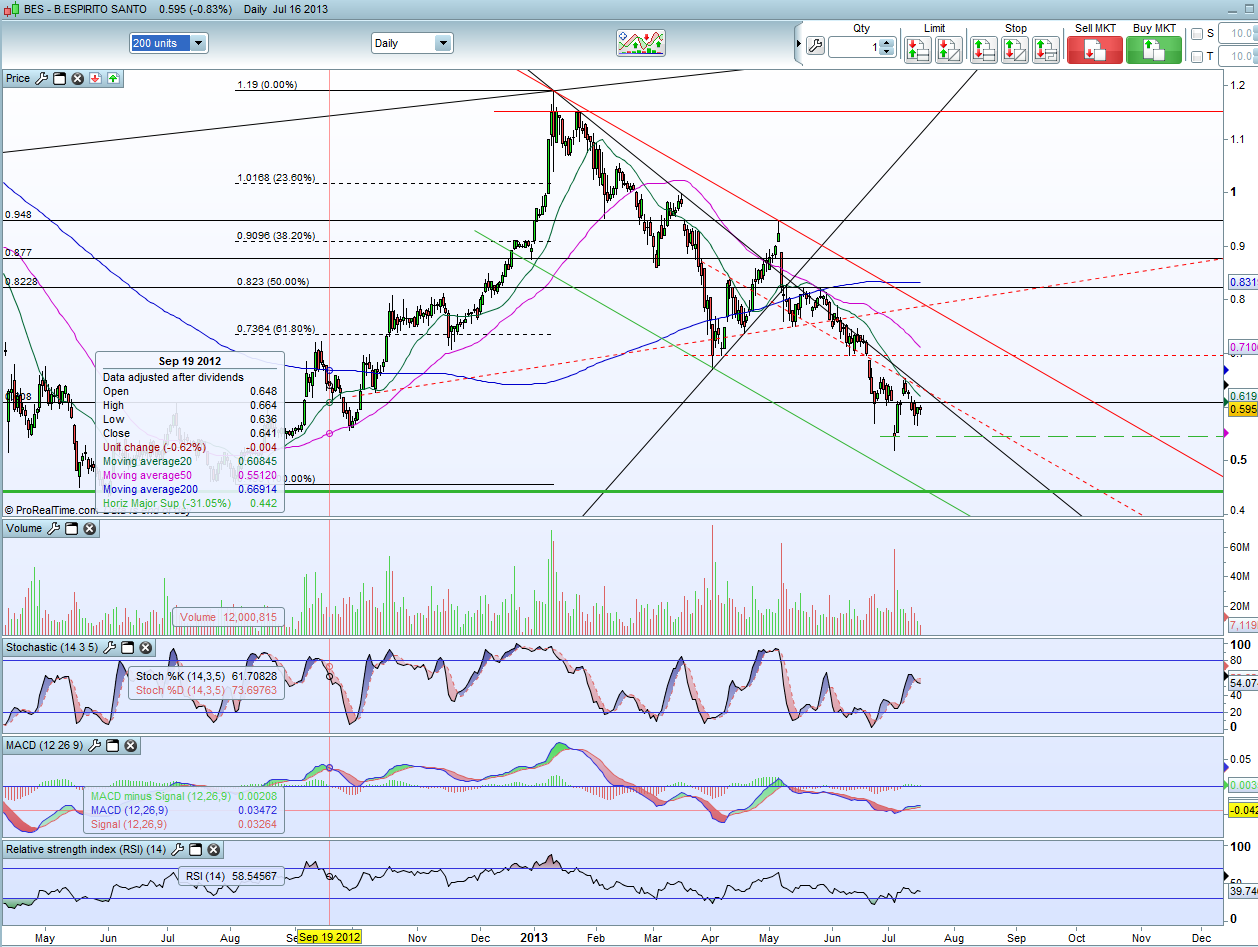Open RSI indicator settings wrench

[178, 849]
